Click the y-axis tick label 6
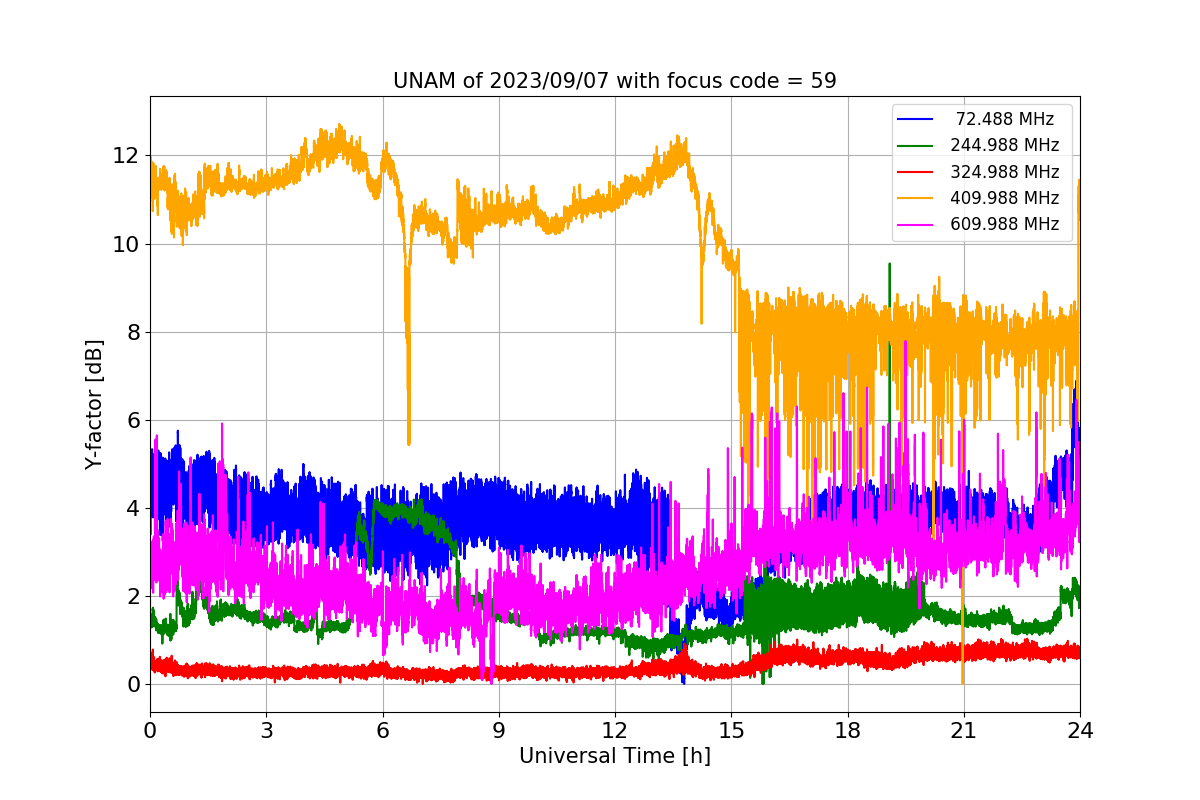1200x800 pixels. coord(131,421)
